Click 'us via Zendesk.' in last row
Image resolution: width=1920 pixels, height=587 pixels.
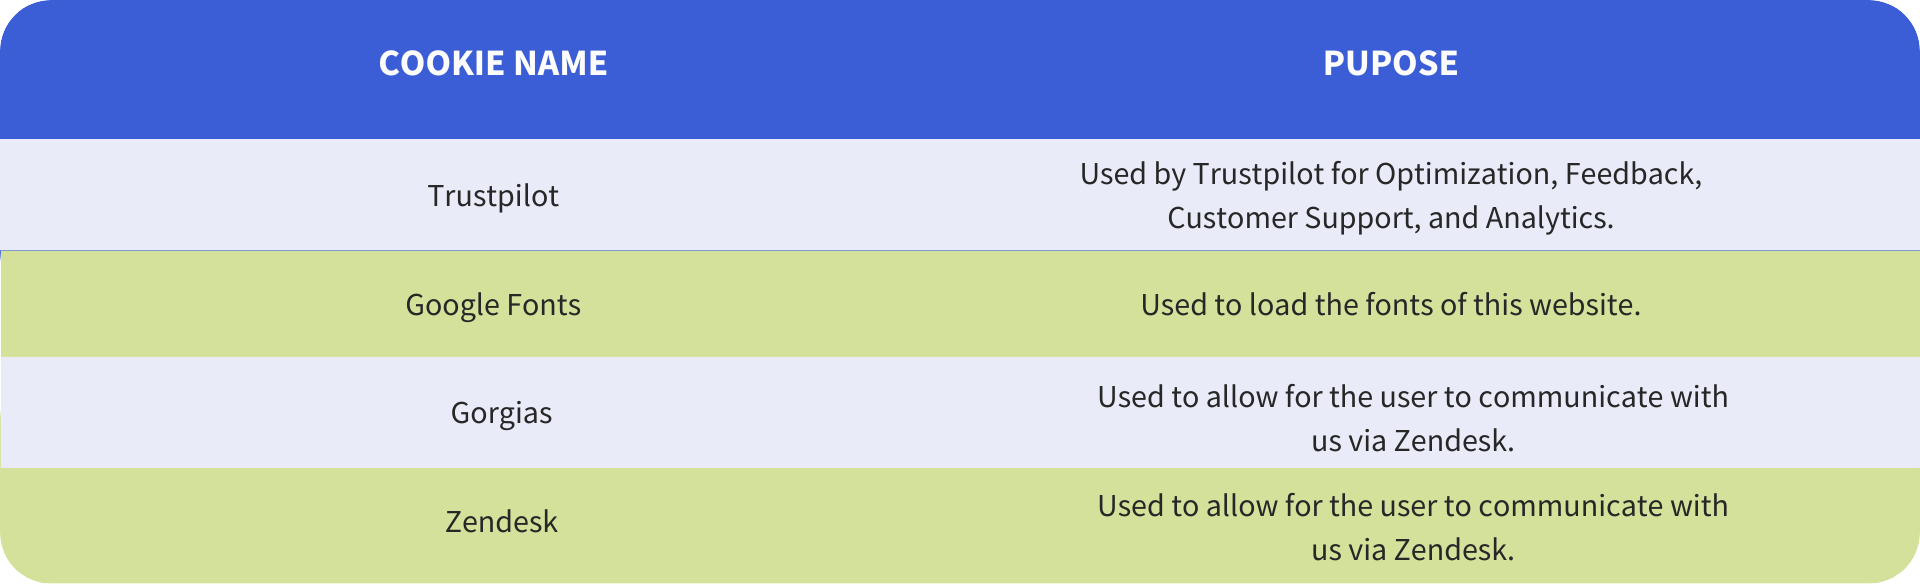(x=1413, y=550)
